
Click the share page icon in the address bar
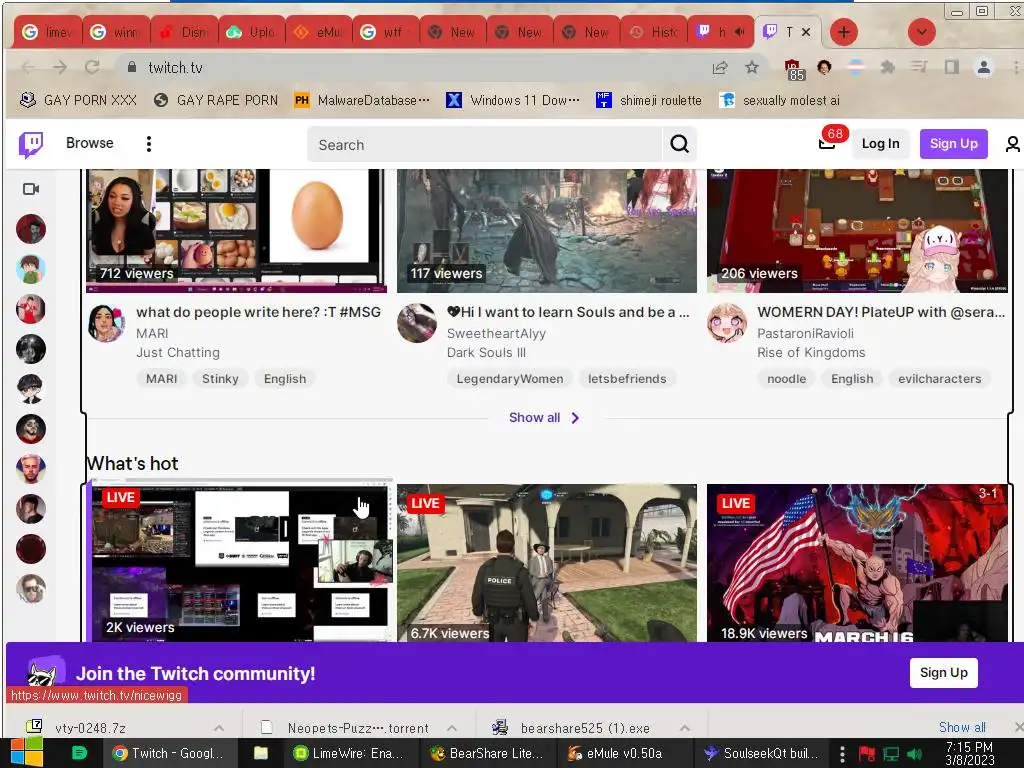[x=720, y=67]
